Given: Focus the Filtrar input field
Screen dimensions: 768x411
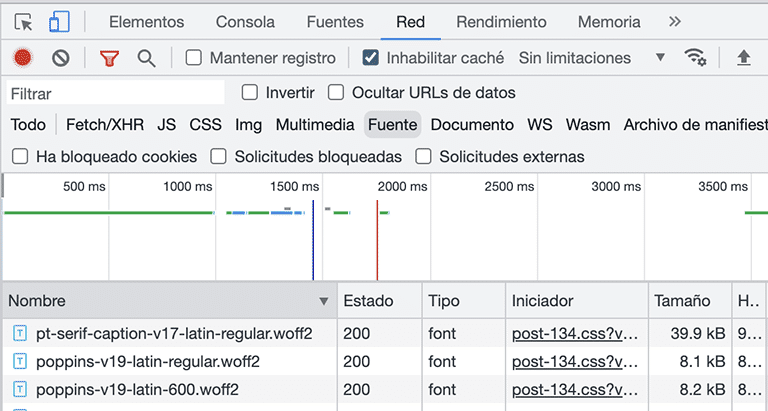Looking at the screenshot, I should (116, 93).
